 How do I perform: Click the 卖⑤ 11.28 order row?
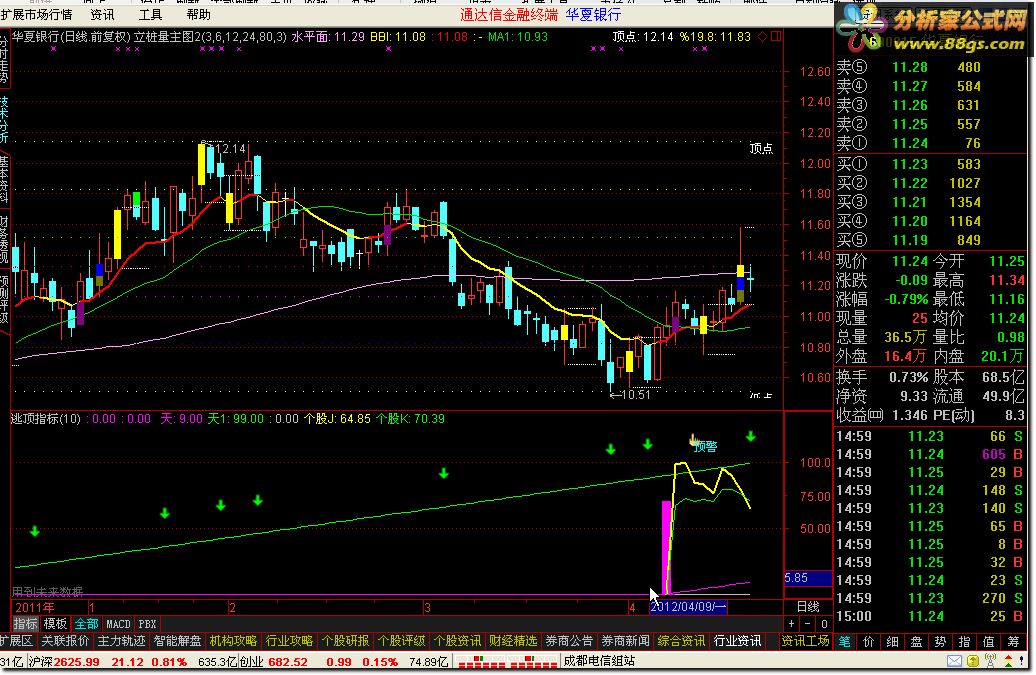(930, 67)
